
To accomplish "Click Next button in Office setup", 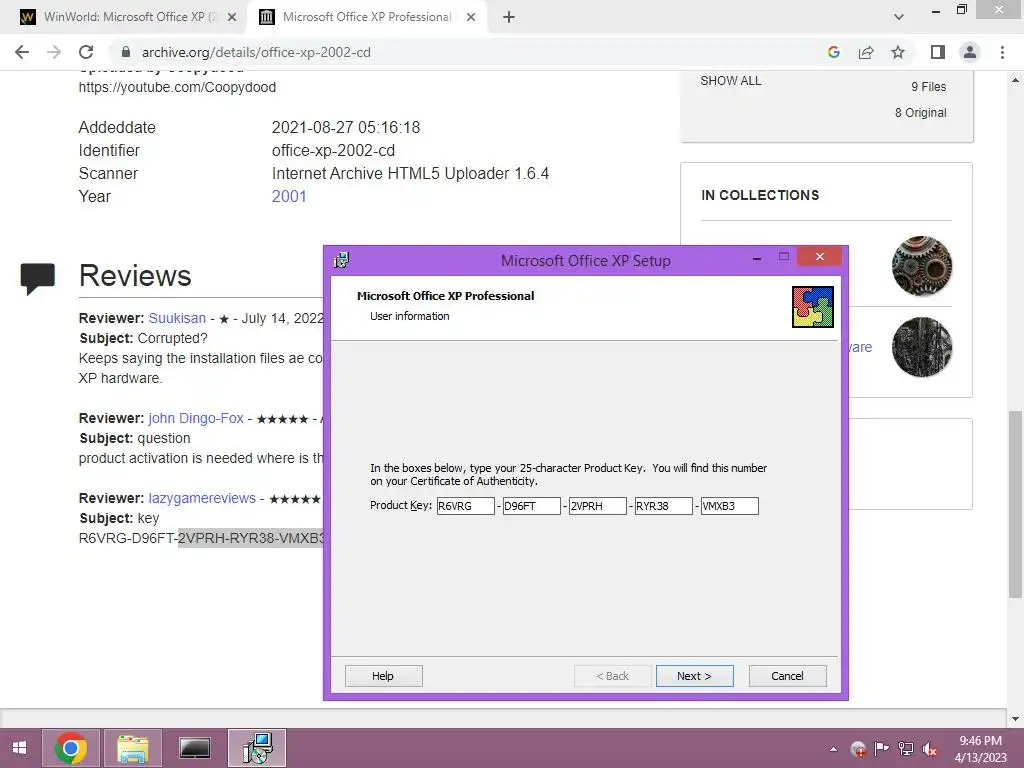I will (694, 676).
